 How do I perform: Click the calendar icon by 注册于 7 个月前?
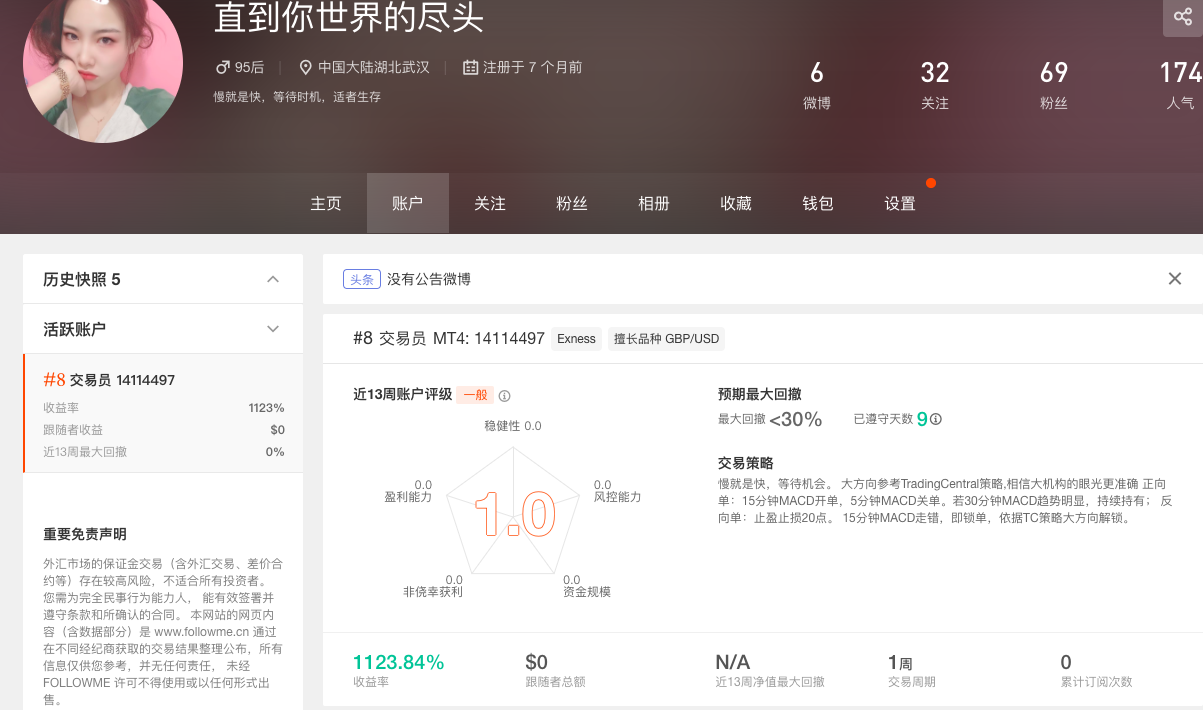(x=470, y=68)
